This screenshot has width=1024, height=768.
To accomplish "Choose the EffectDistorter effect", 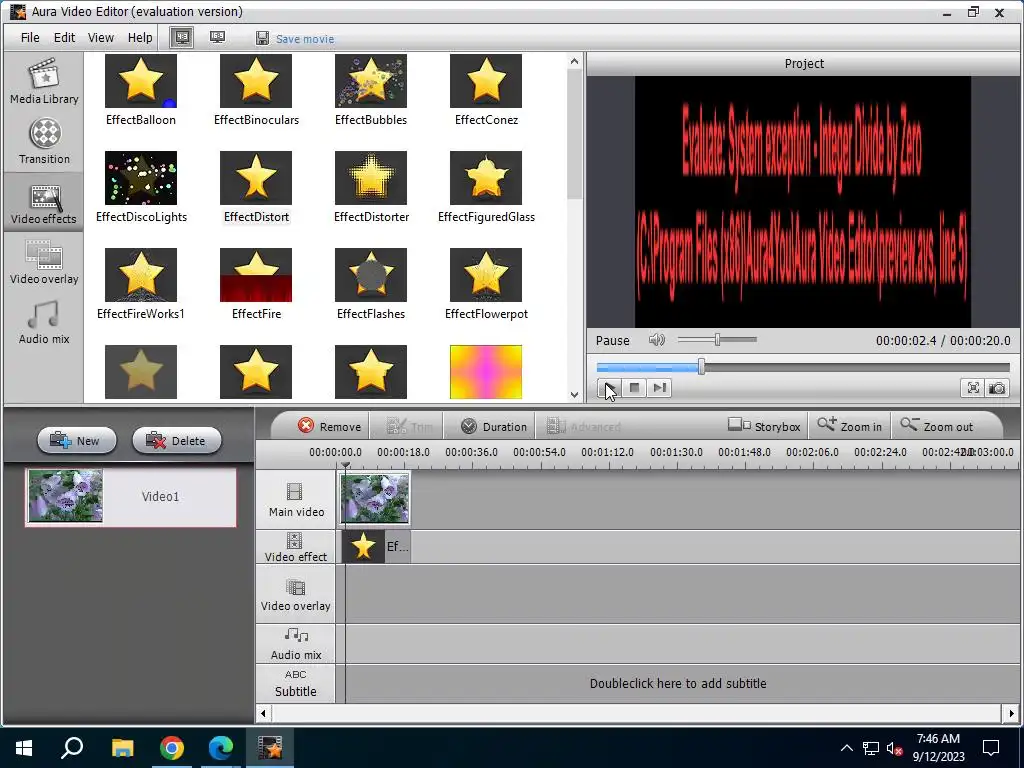I will pos(371,187).
